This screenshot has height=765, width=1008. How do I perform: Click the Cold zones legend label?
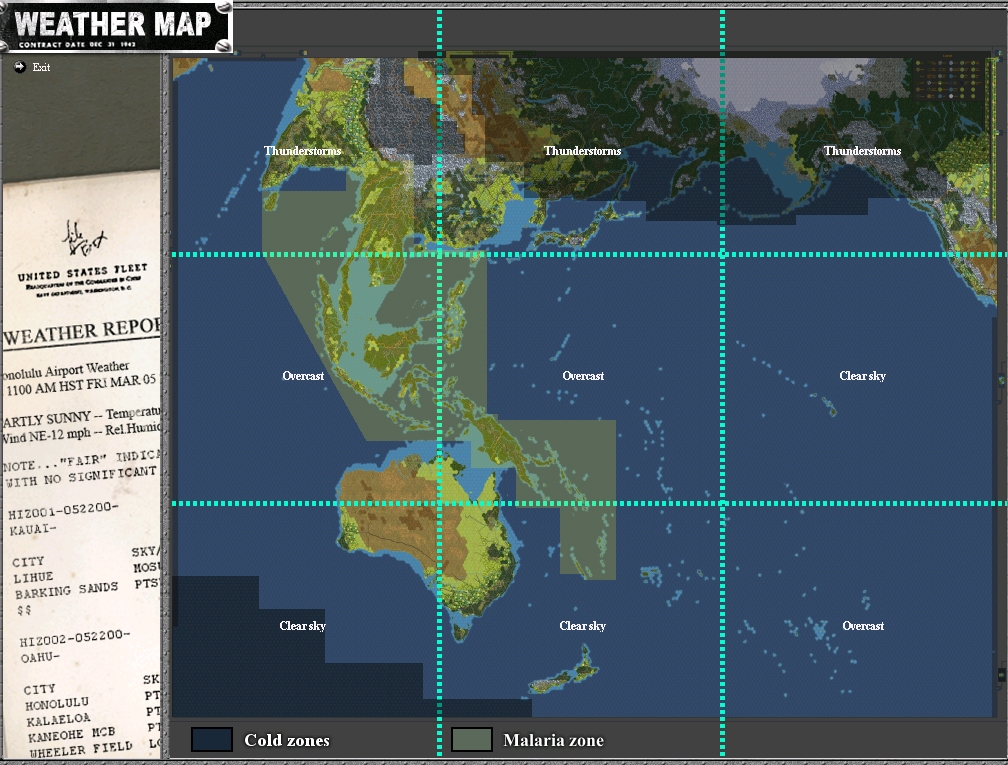[x=287, y=740]
